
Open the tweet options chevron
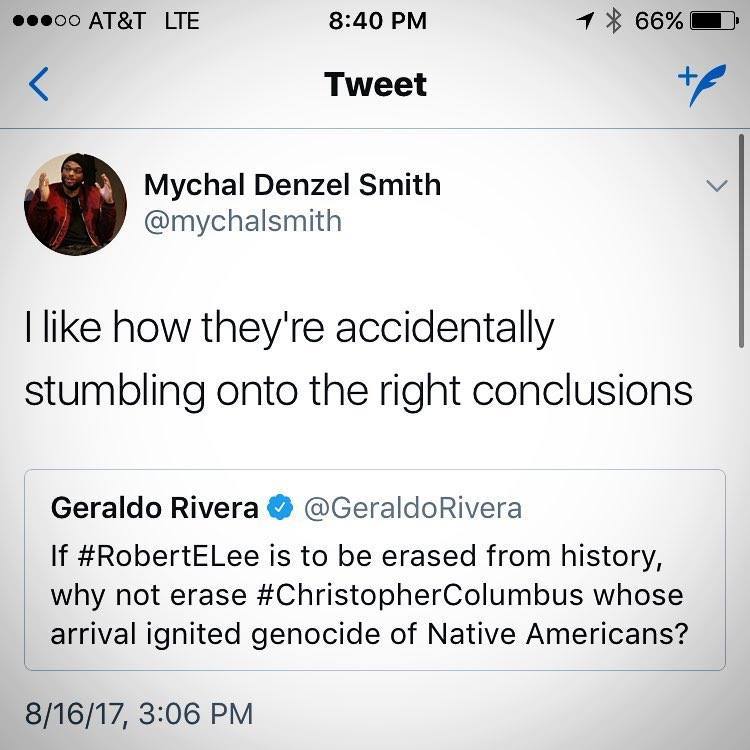pos(716,186)
